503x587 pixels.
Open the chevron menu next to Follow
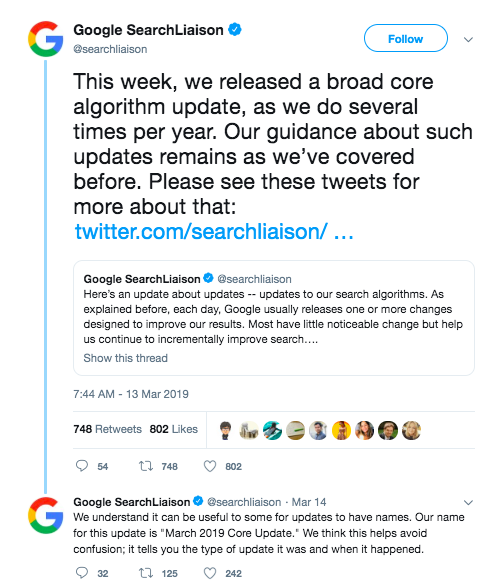point(468,39)
